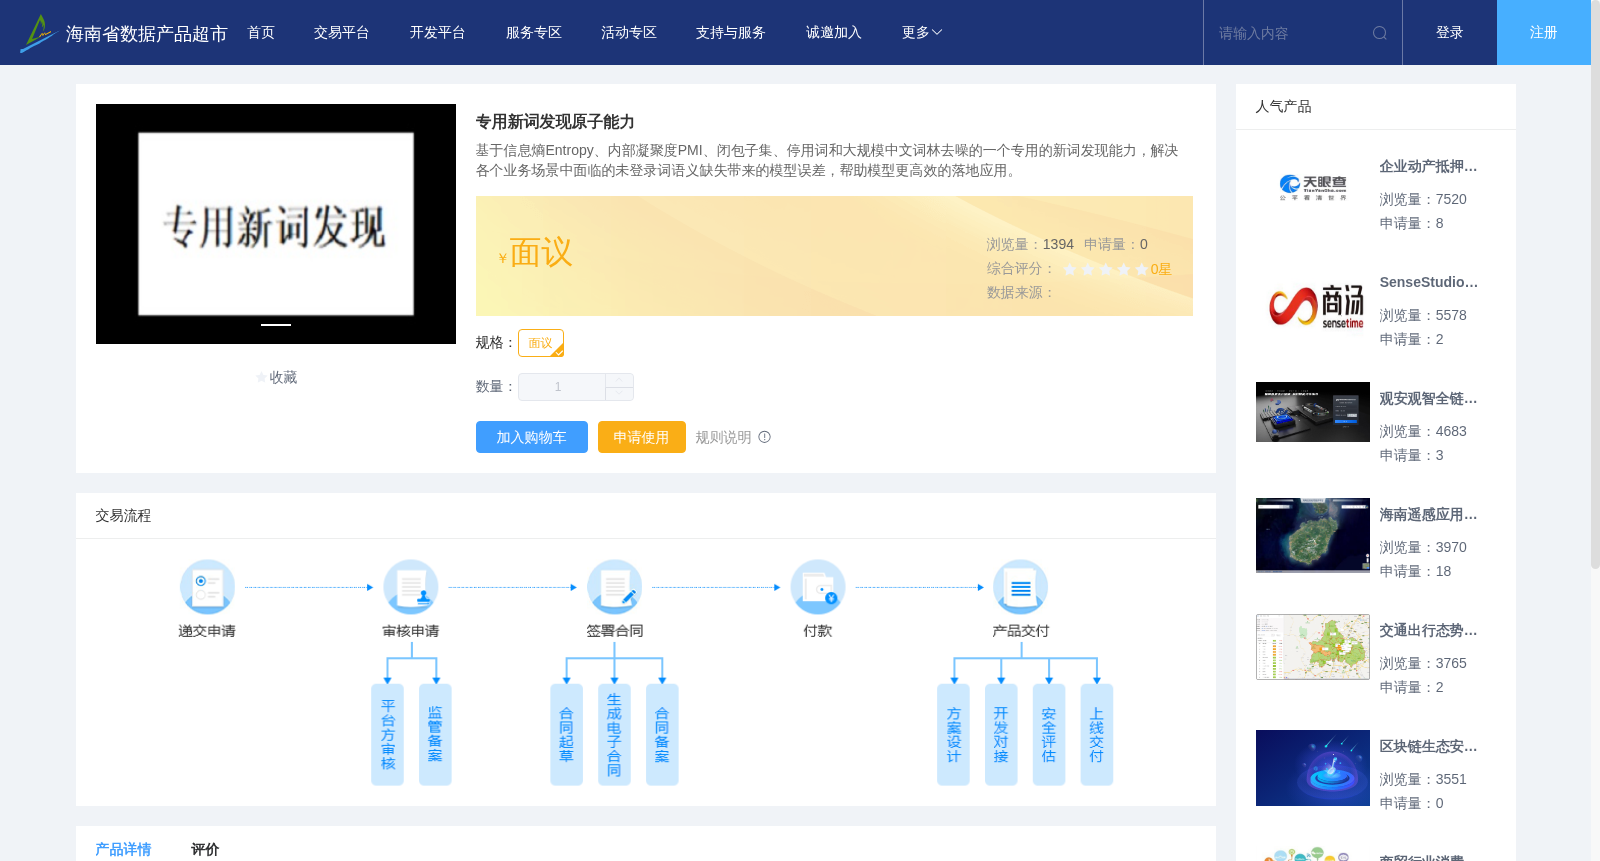Click the Hainan data supermarket logo icon
The width and height of the screenshot is (1600, 861).
click(37, 33)
